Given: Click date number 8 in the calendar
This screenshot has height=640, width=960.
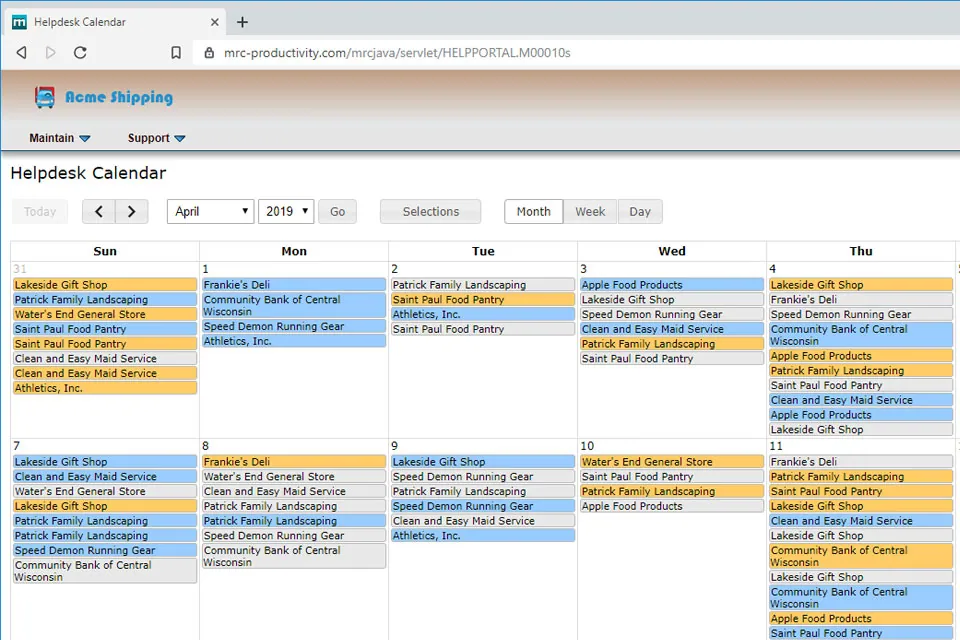Looking at the screenshot, I should coord(206,446).
